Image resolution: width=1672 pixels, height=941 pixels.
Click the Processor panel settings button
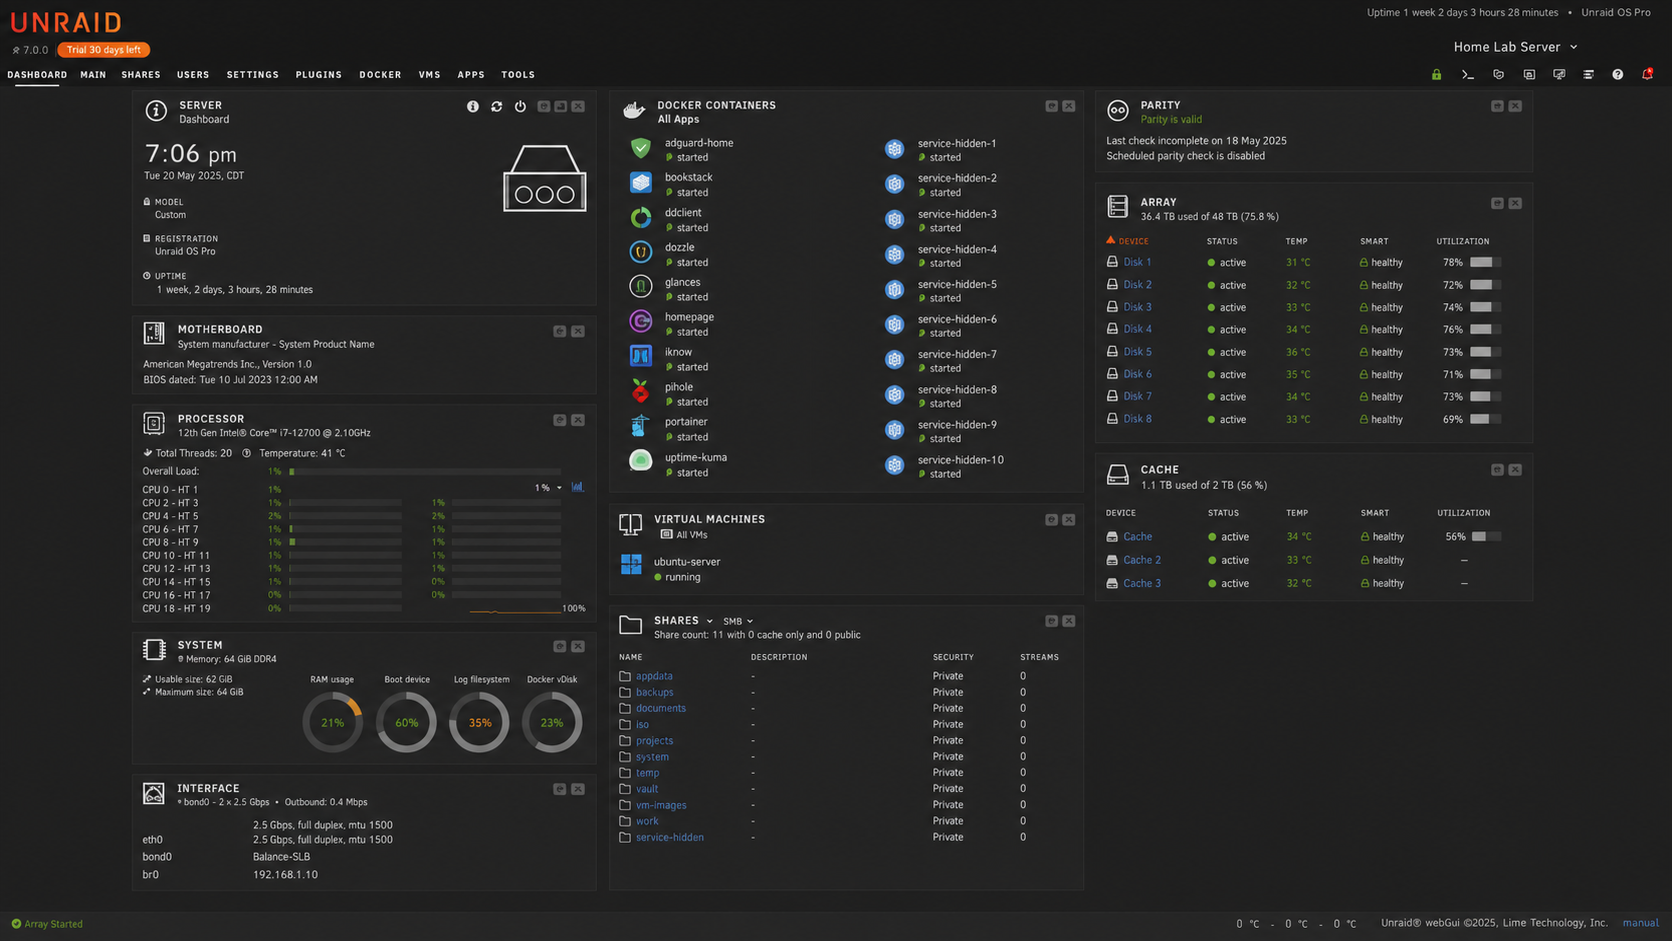click(x=560, y=420)
